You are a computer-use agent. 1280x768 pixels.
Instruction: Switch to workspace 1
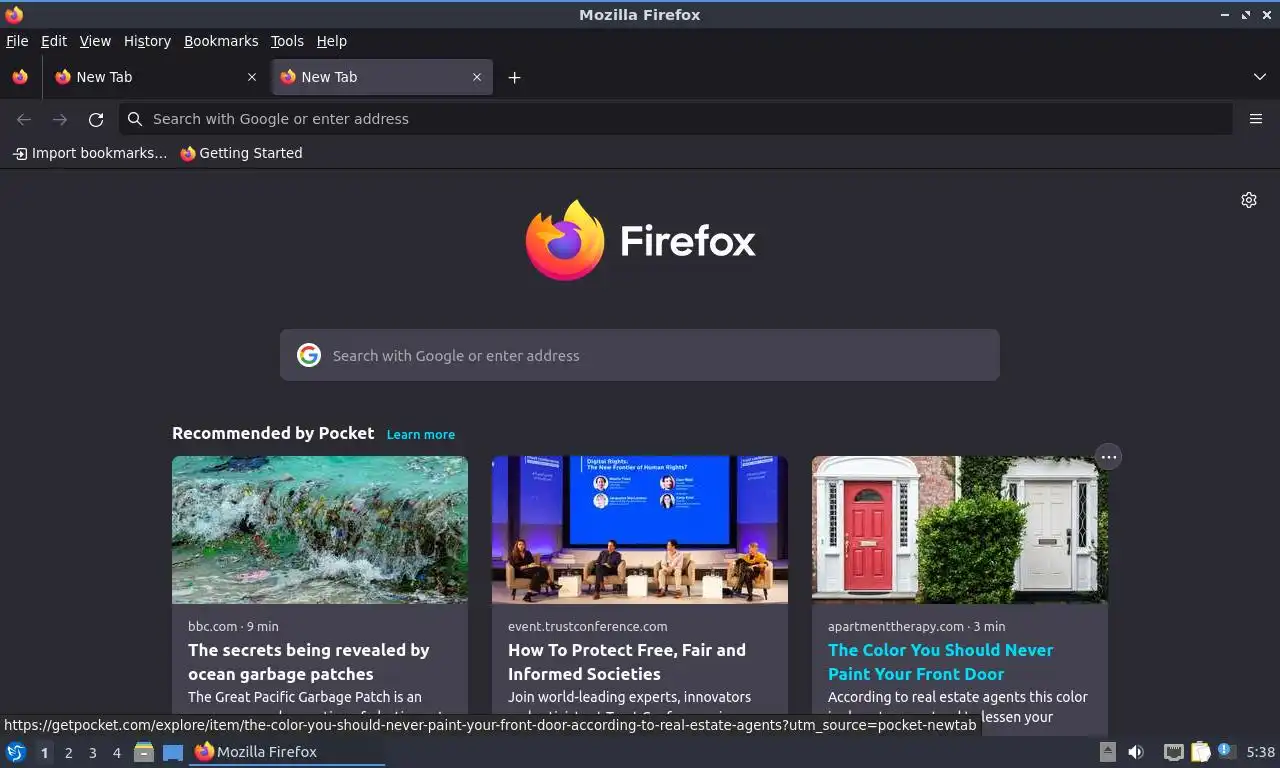(44, 753)
